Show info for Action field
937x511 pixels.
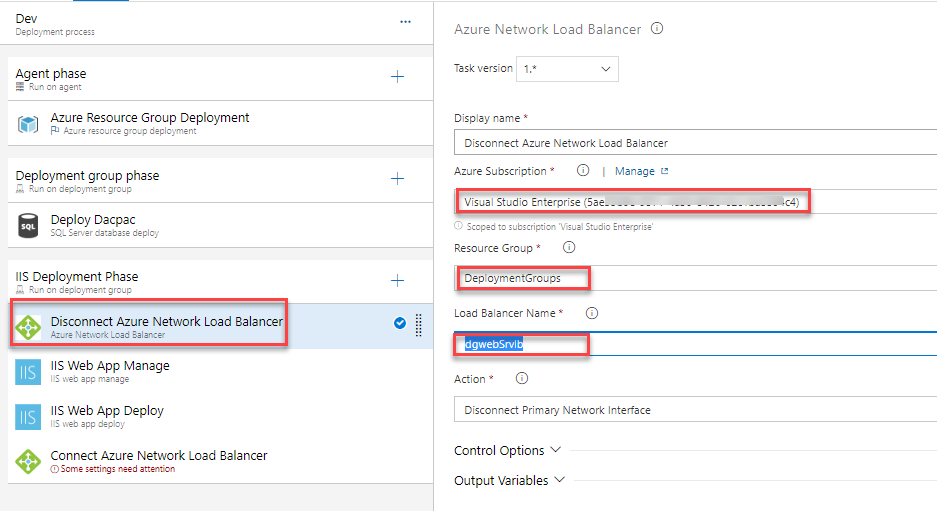point(522,378)
